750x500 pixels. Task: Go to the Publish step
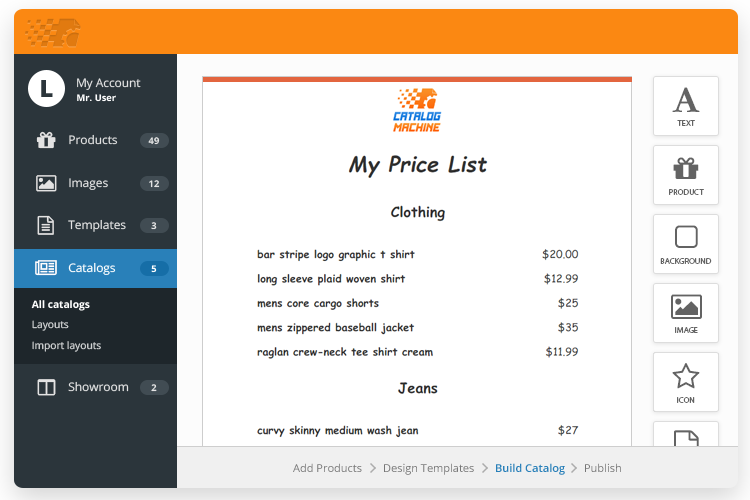pos(603,468)
